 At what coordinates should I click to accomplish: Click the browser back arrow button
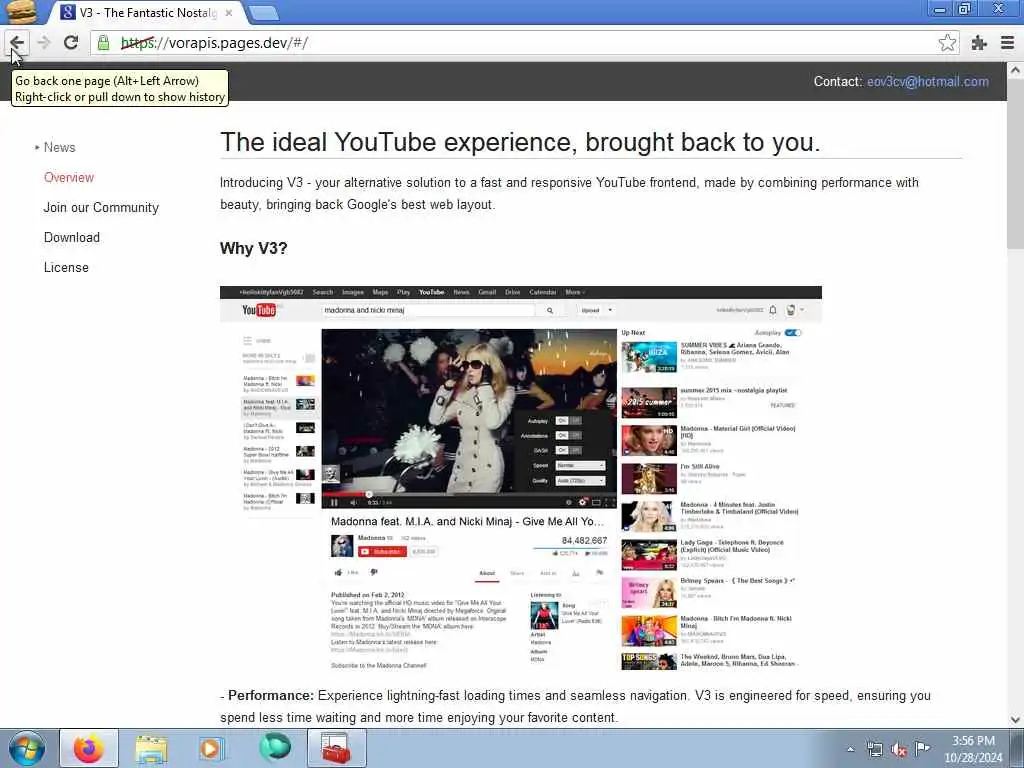tap(17, 43)
